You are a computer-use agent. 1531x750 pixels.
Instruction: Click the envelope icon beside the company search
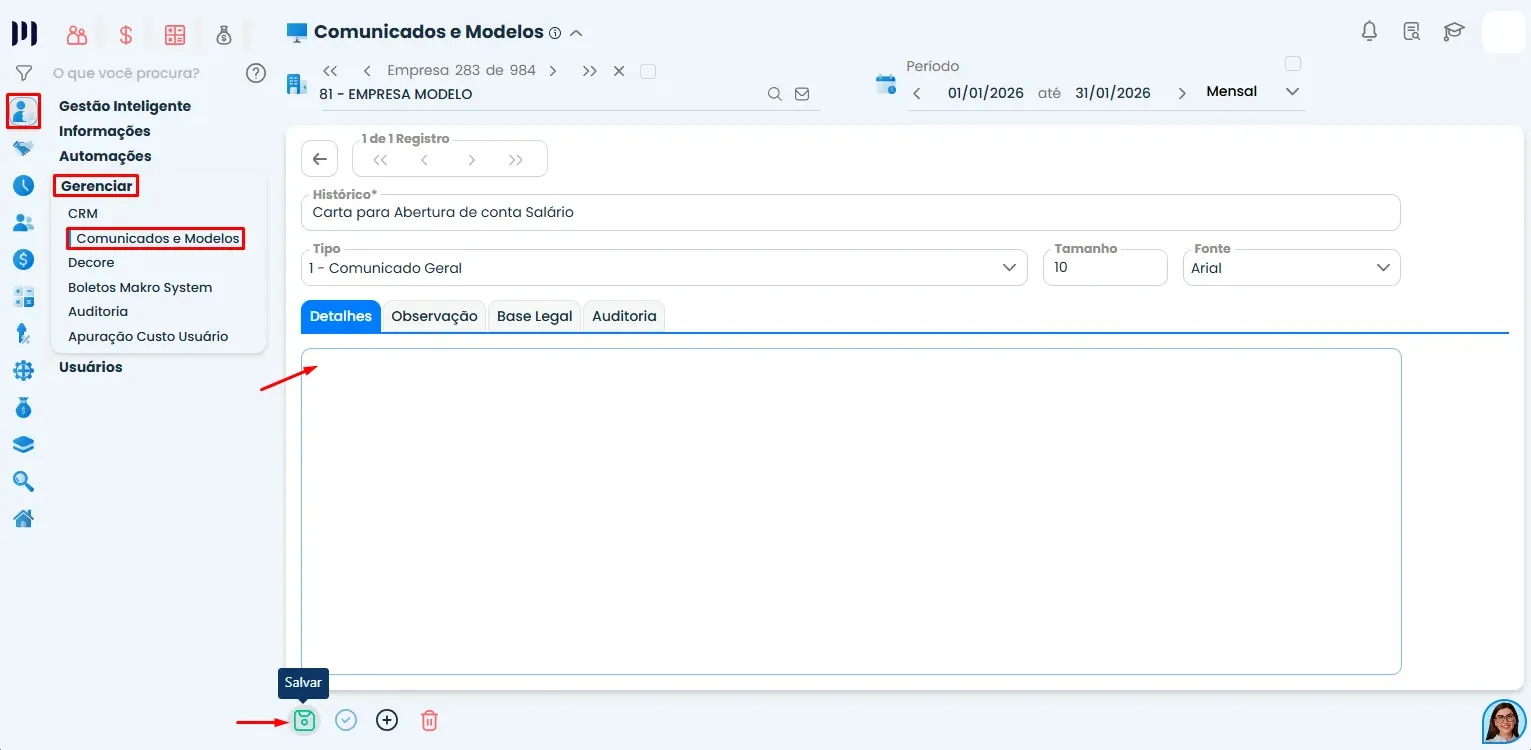pos(802,93)
